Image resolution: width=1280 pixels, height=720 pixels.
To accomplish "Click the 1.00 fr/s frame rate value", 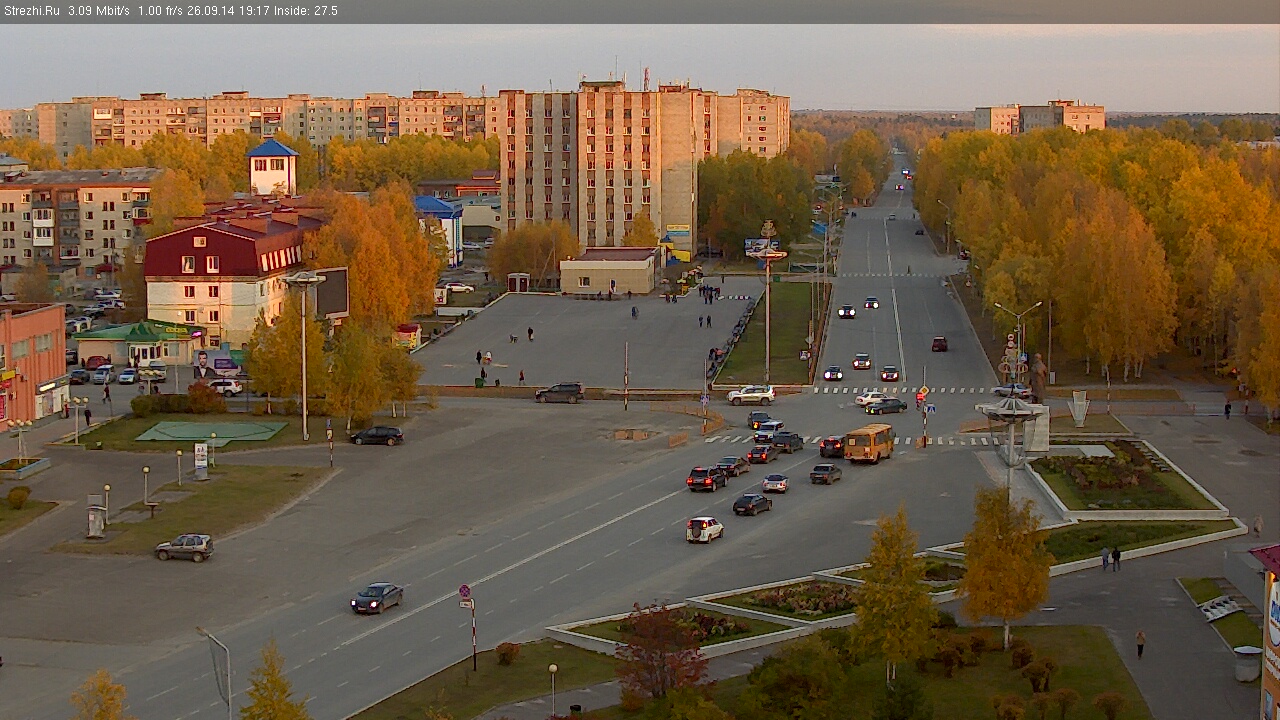I will pos(161,11).
